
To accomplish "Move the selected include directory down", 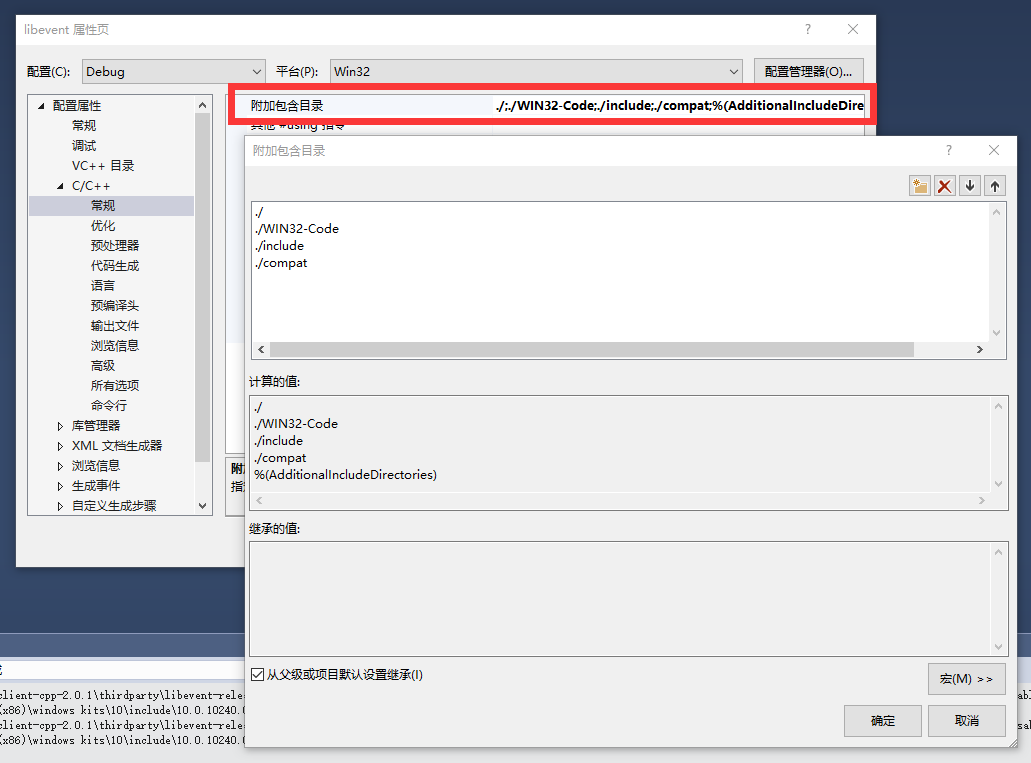I will click(x=968, y=185).
